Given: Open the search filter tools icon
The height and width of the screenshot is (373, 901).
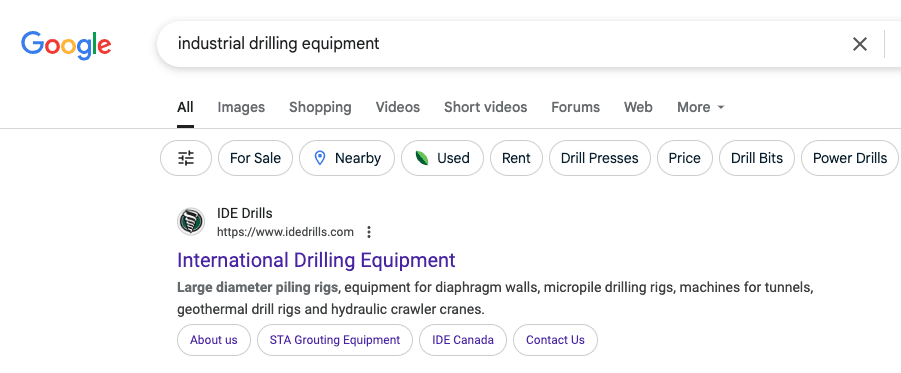Looking at the screenshot, I should [x=186, y=158].
